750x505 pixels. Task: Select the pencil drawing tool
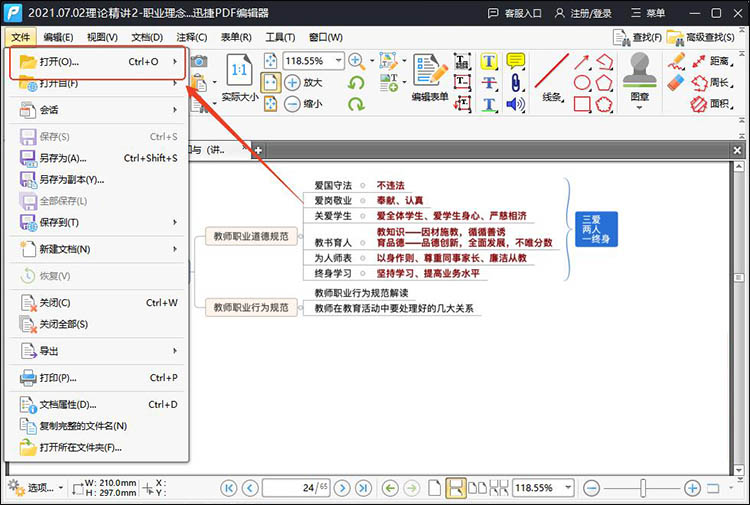point(676,61)
